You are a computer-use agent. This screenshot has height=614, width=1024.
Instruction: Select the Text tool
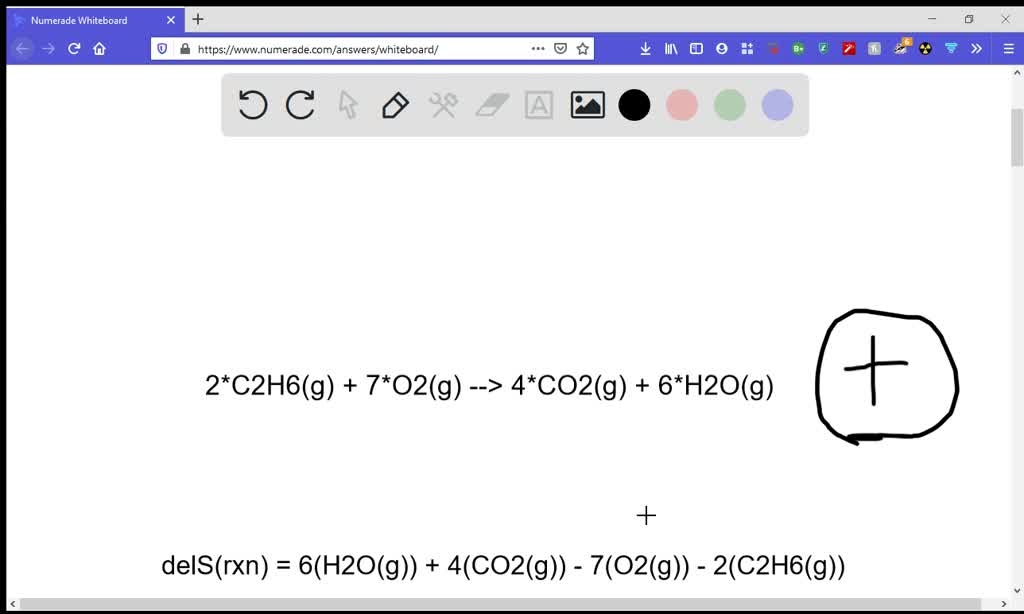click(539, 104)
